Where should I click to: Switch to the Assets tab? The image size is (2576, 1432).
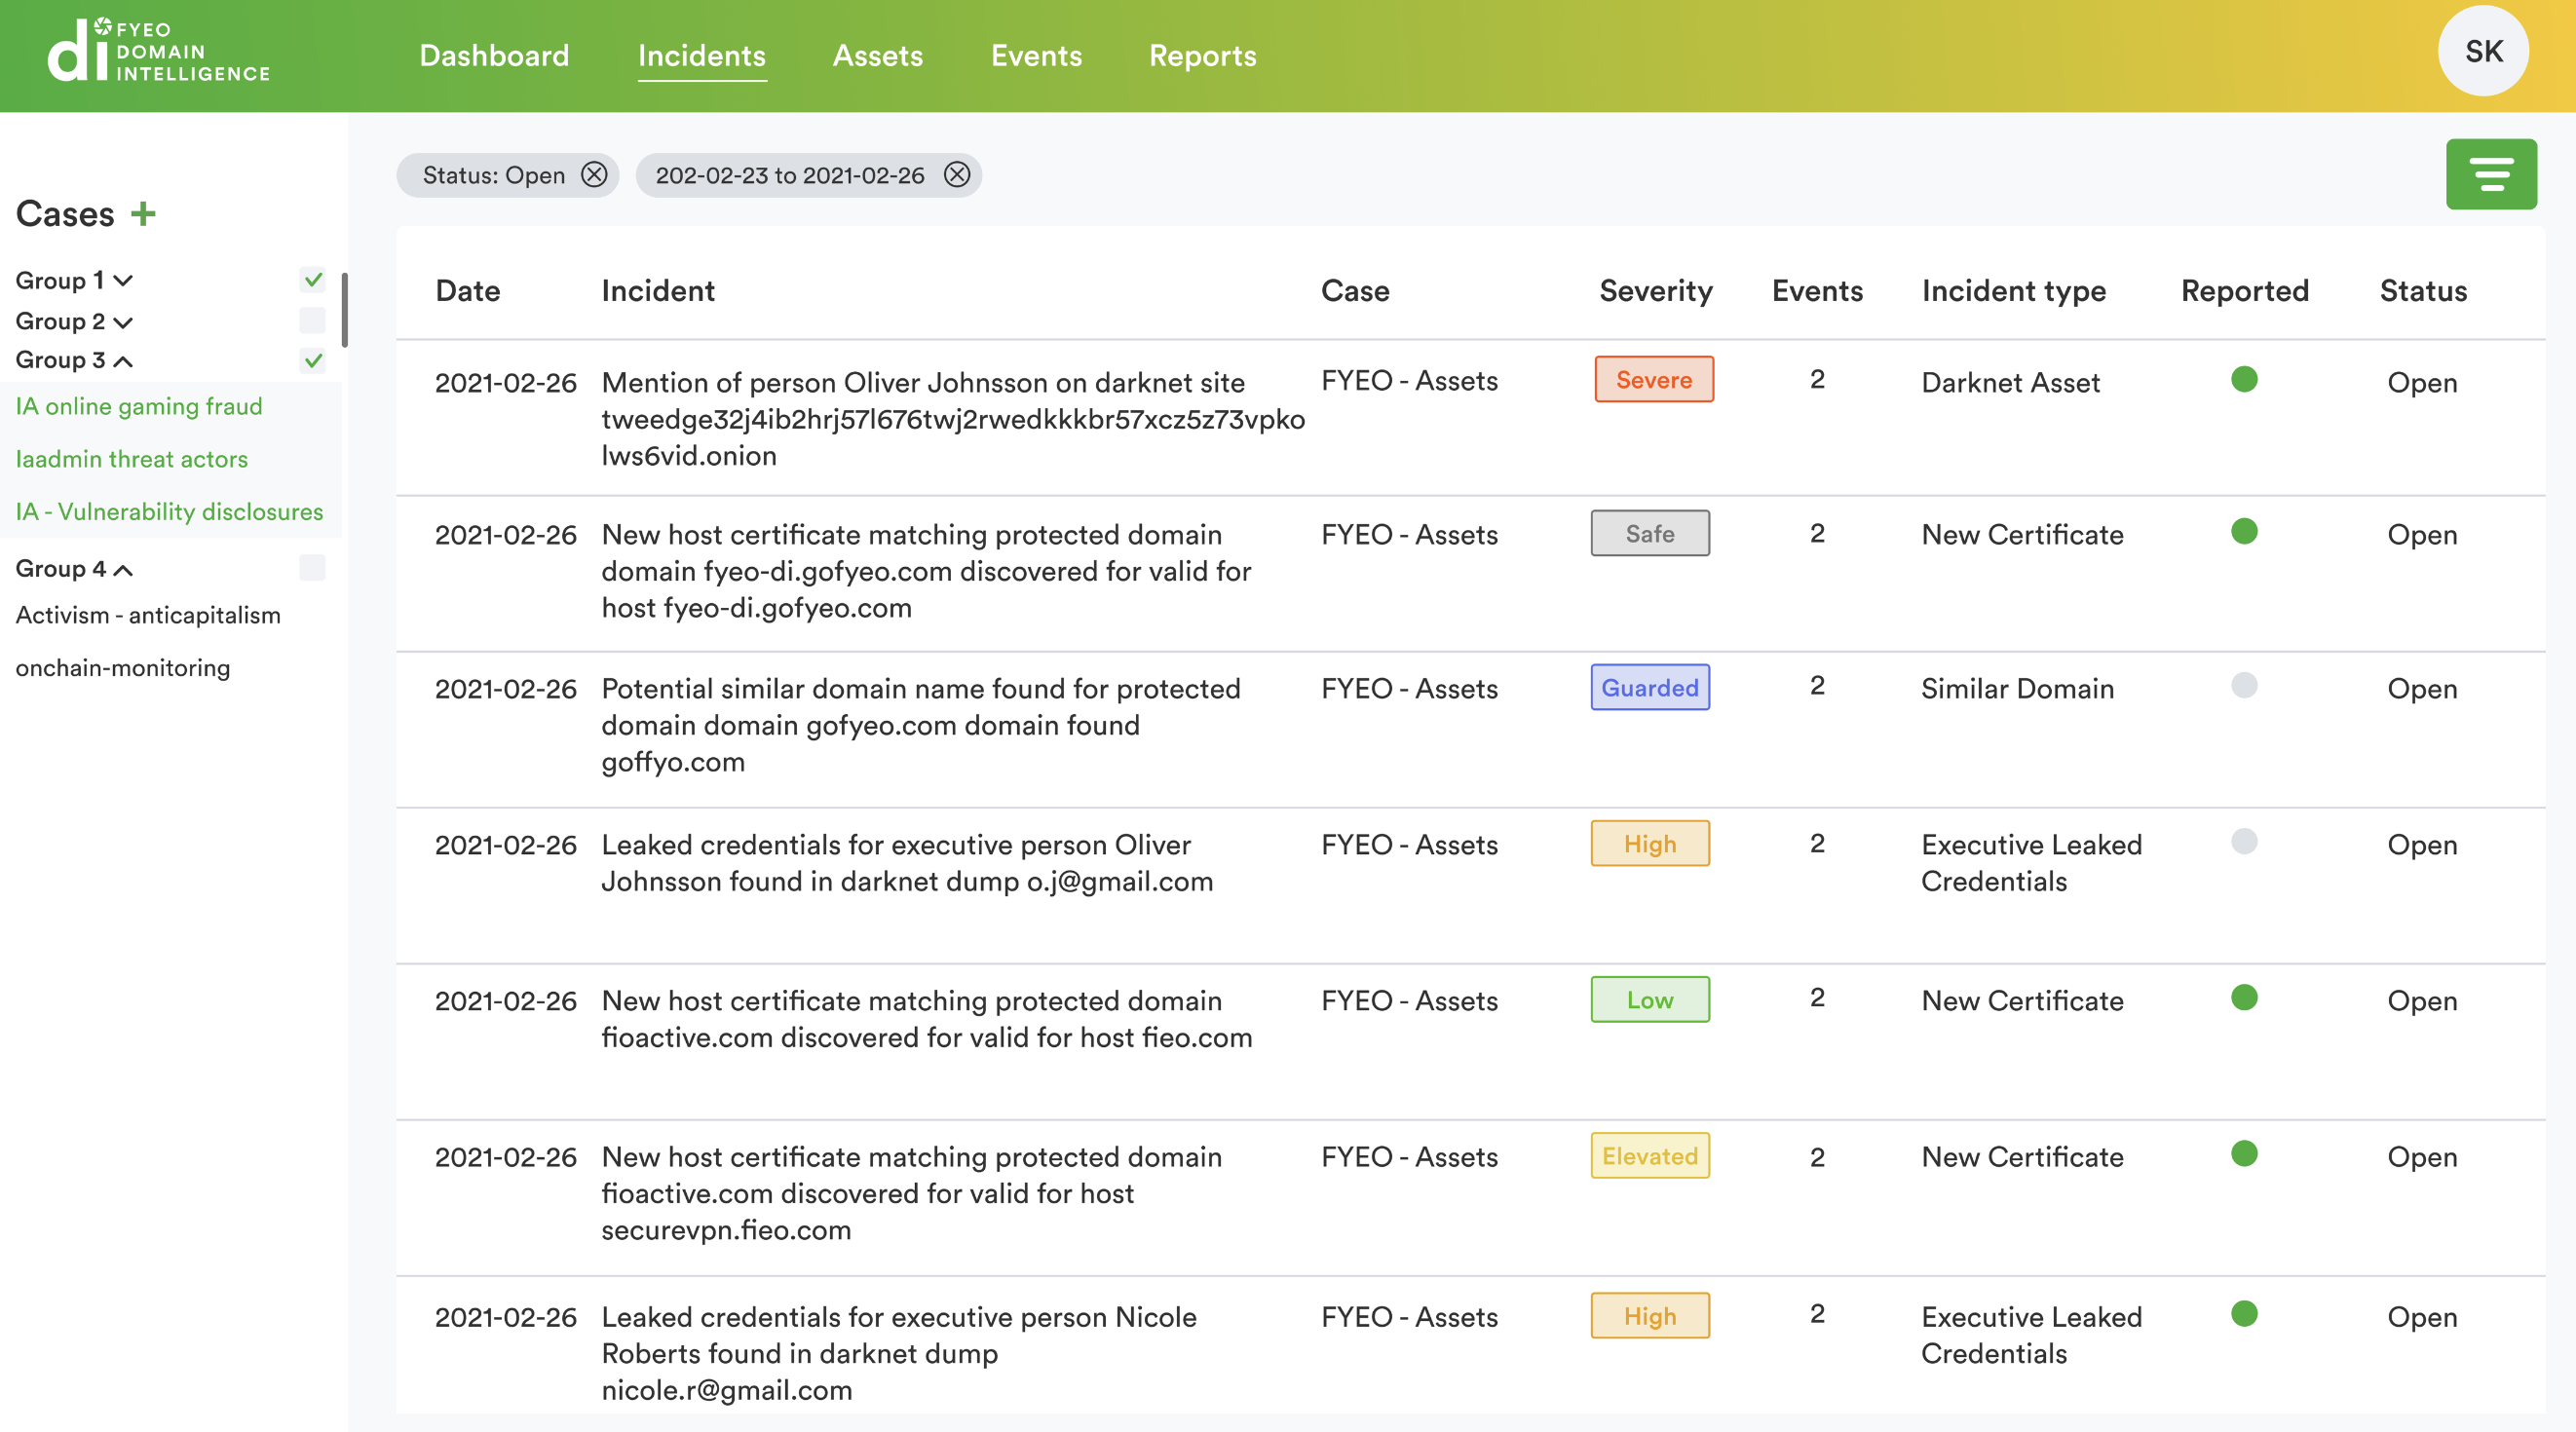click(x=877, y=56)
